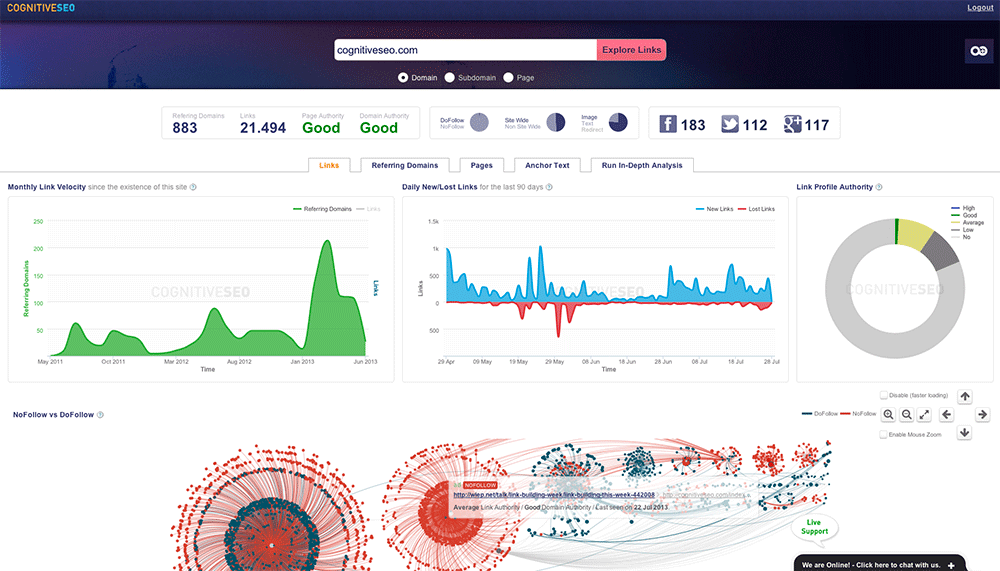
Task: Click the Logout link
Action: pyautogui.click(x=980, y=8)
